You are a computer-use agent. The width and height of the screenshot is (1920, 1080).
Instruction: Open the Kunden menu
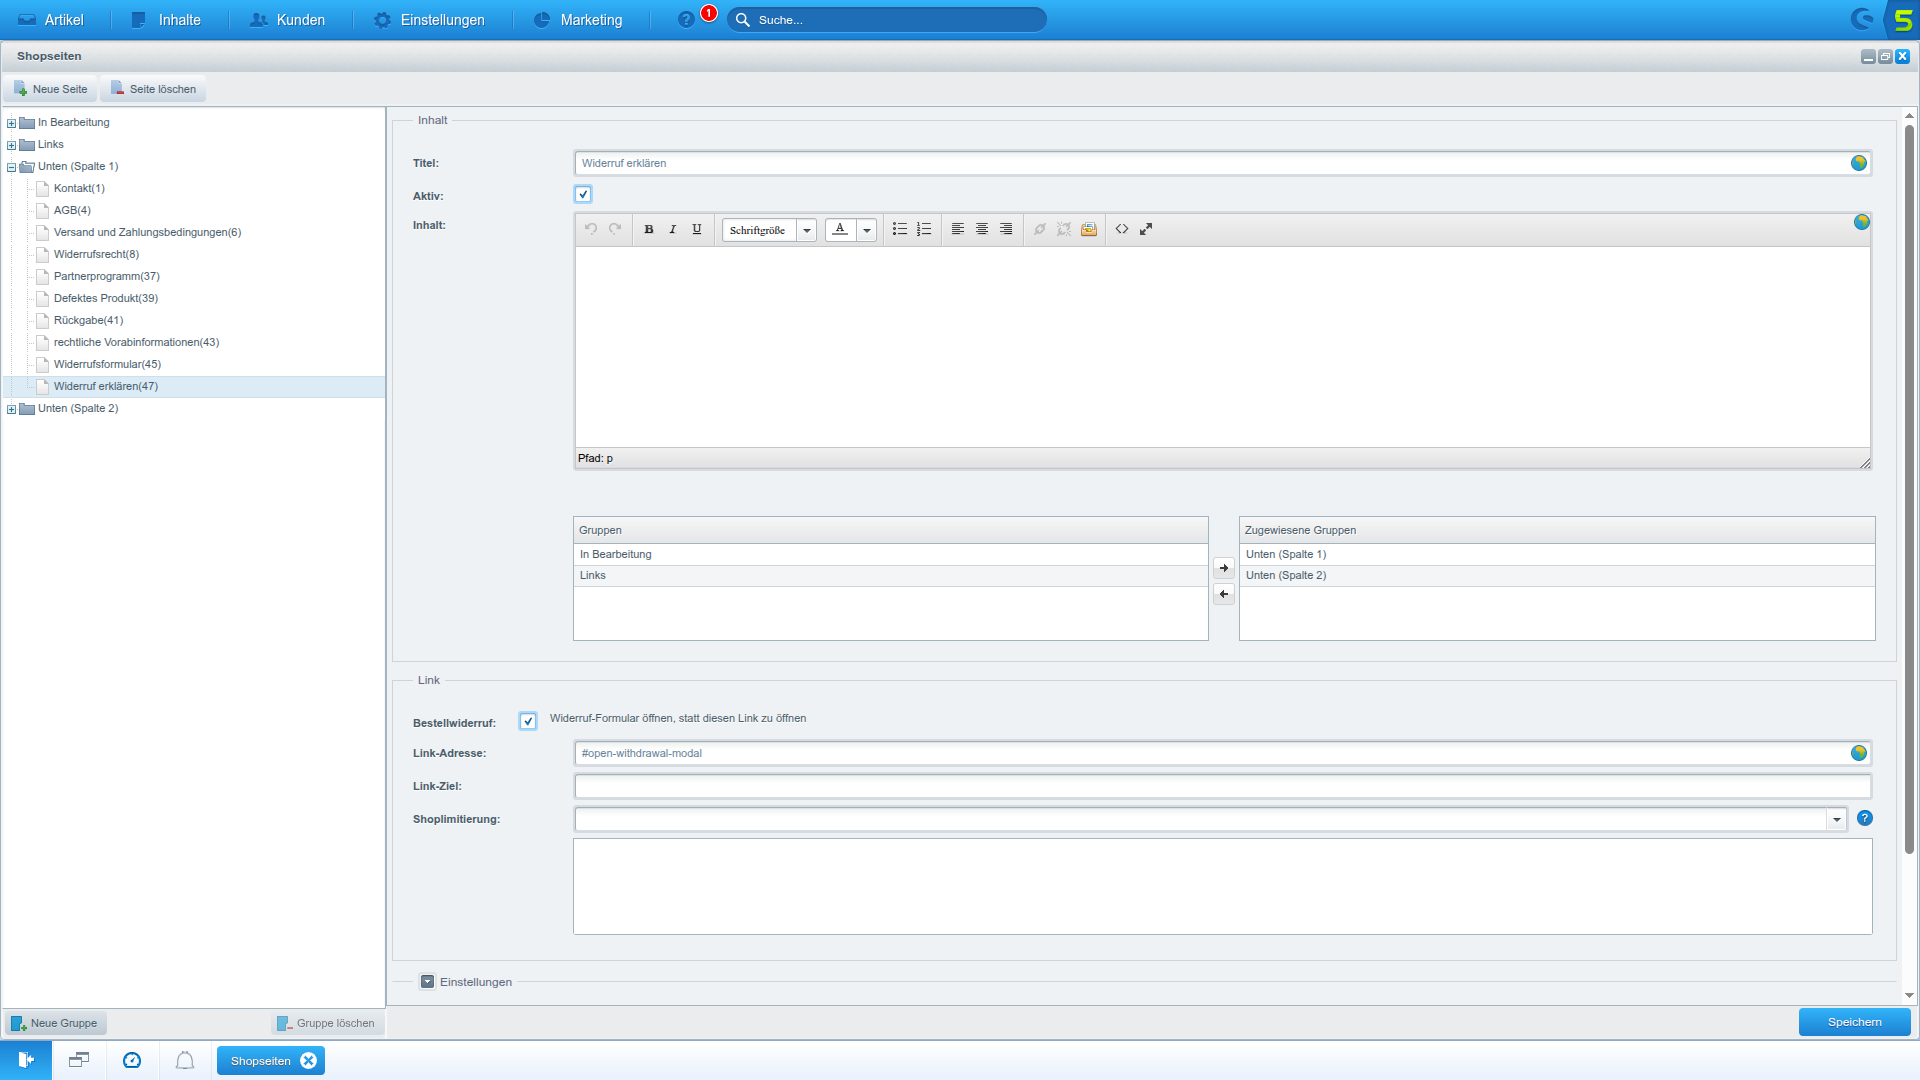(288, 20)
